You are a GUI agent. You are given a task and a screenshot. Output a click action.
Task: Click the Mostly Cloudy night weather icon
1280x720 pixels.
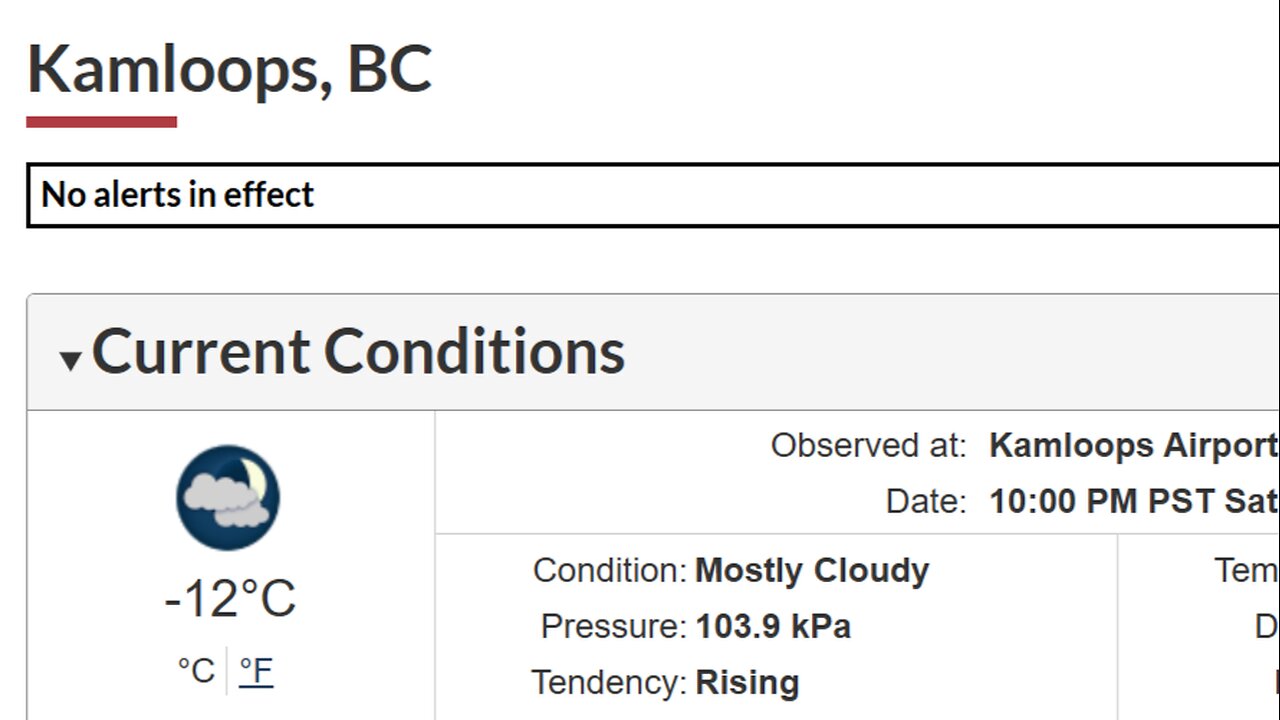228,497
